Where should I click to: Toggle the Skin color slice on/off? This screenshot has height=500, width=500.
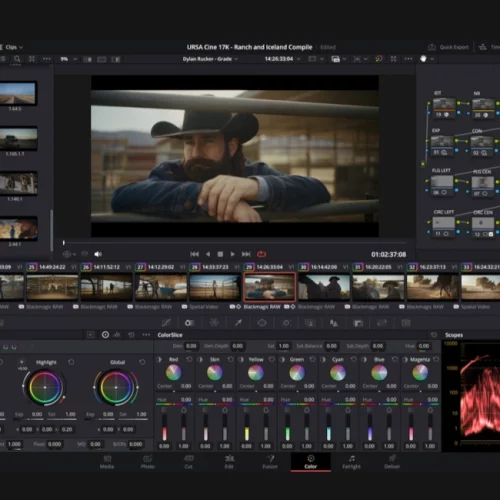coord(200,359)
